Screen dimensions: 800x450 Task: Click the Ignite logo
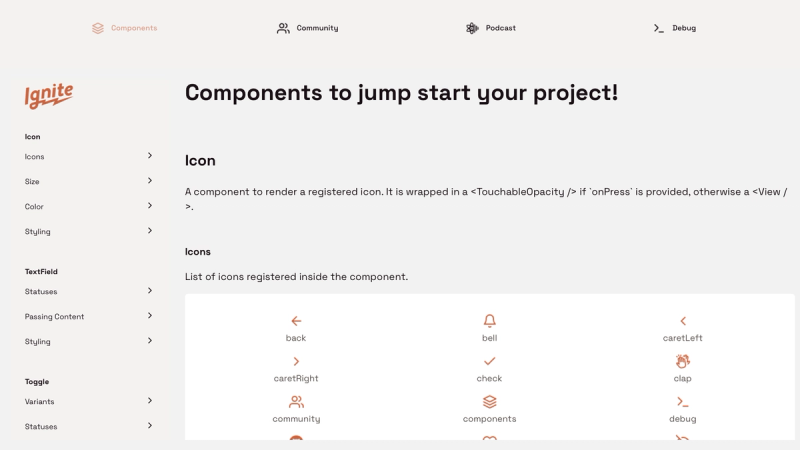coord(49,95)
